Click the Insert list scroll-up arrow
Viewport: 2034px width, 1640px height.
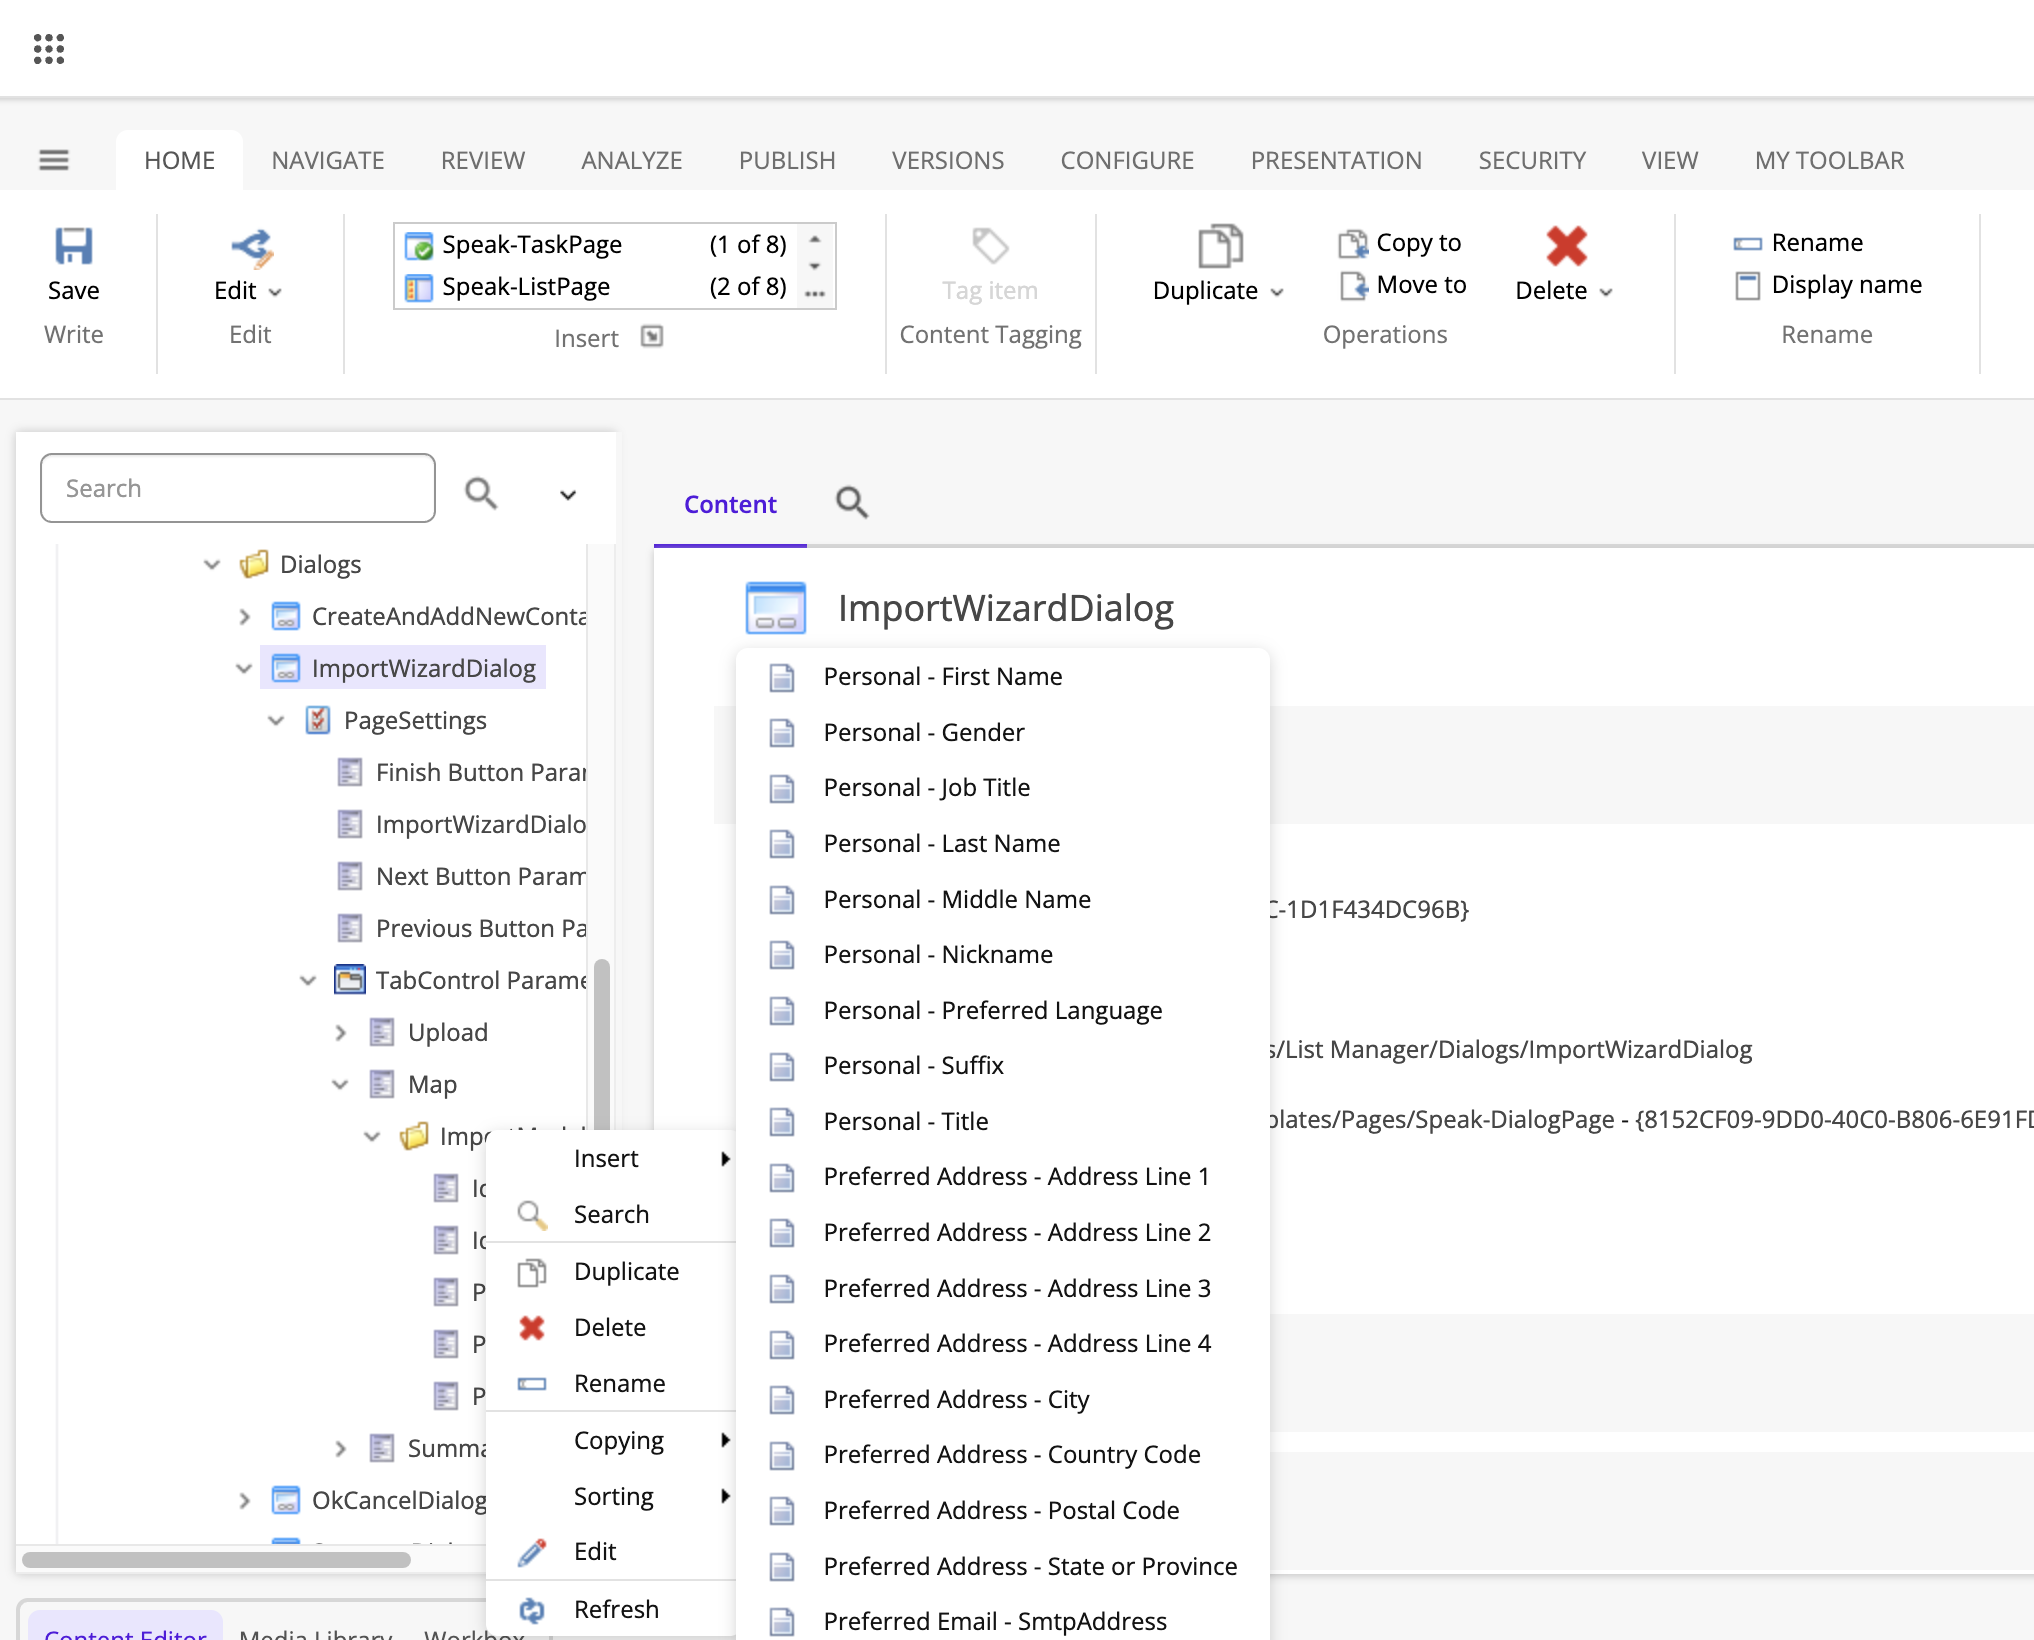coord(815,240)
